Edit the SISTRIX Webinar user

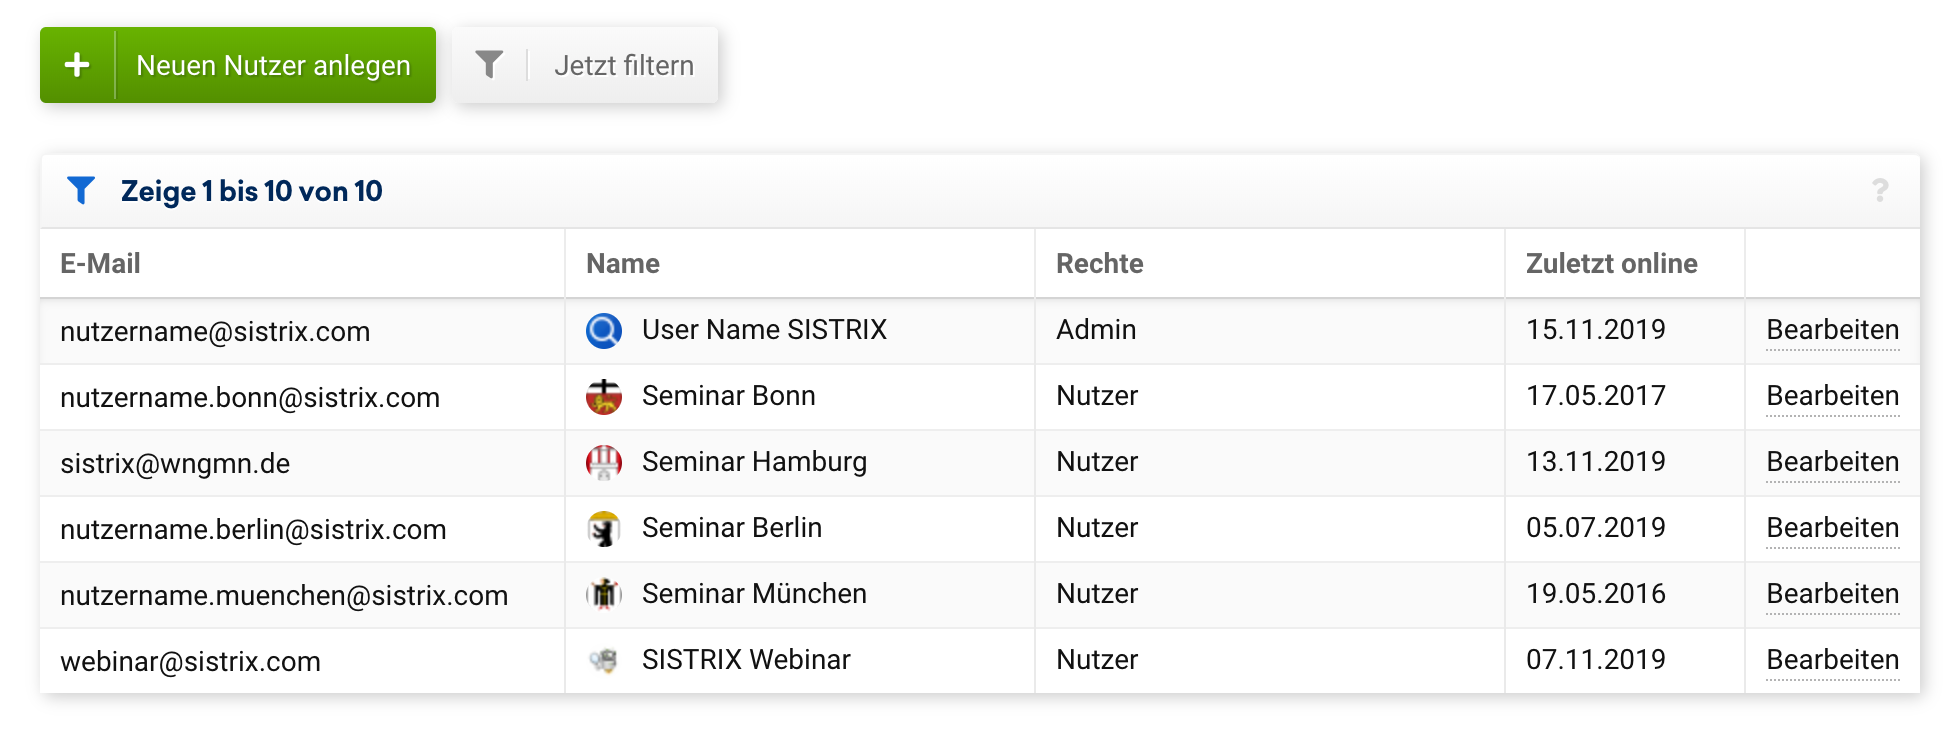point(1832,660)
